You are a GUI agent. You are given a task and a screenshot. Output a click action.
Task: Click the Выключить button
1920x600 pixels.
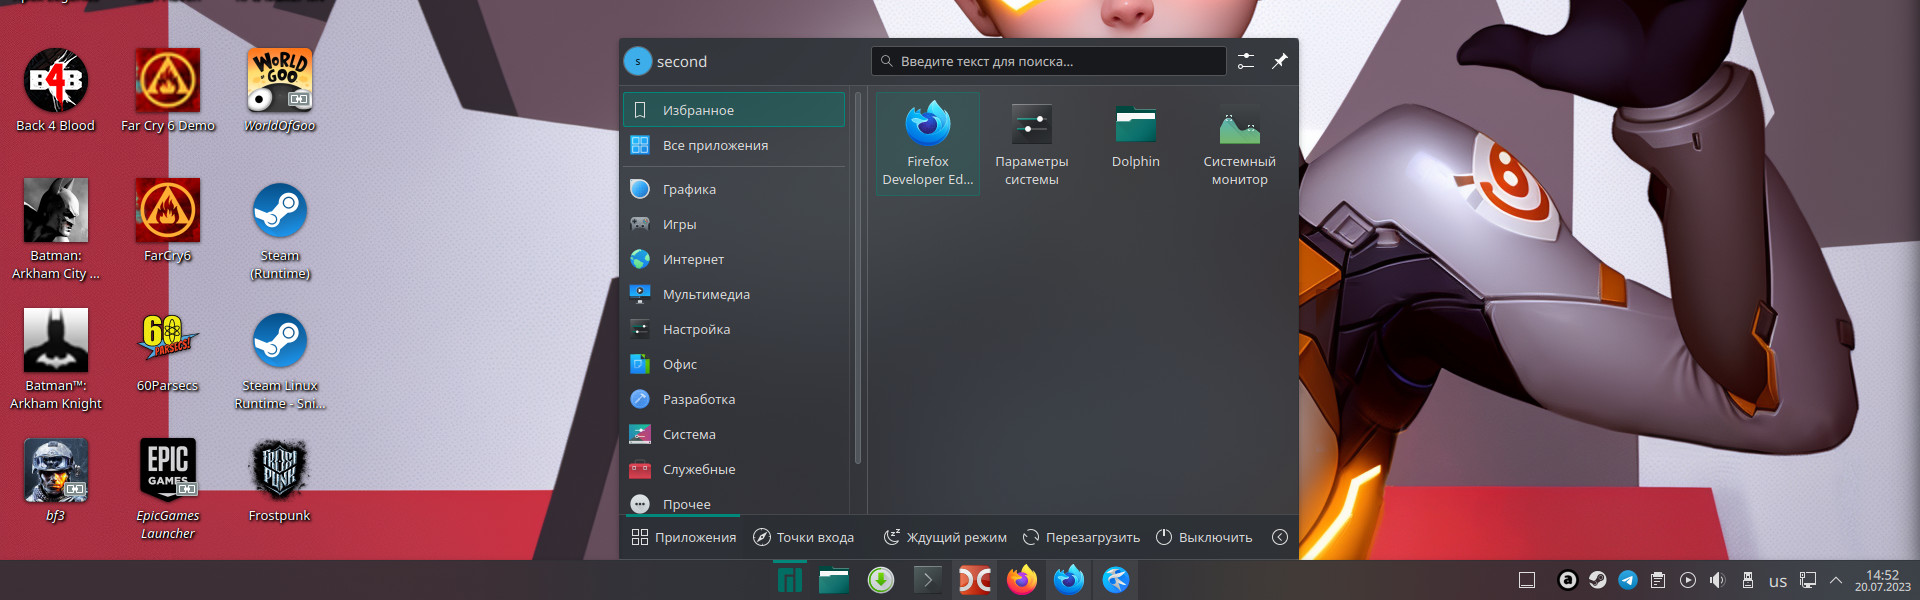point(1204,537)
